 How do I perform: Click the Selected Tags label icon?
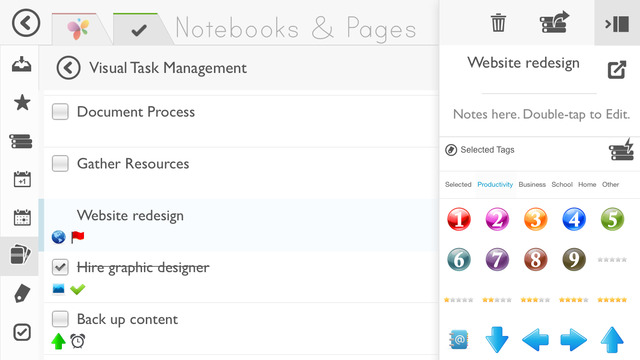tap(451, 150)
